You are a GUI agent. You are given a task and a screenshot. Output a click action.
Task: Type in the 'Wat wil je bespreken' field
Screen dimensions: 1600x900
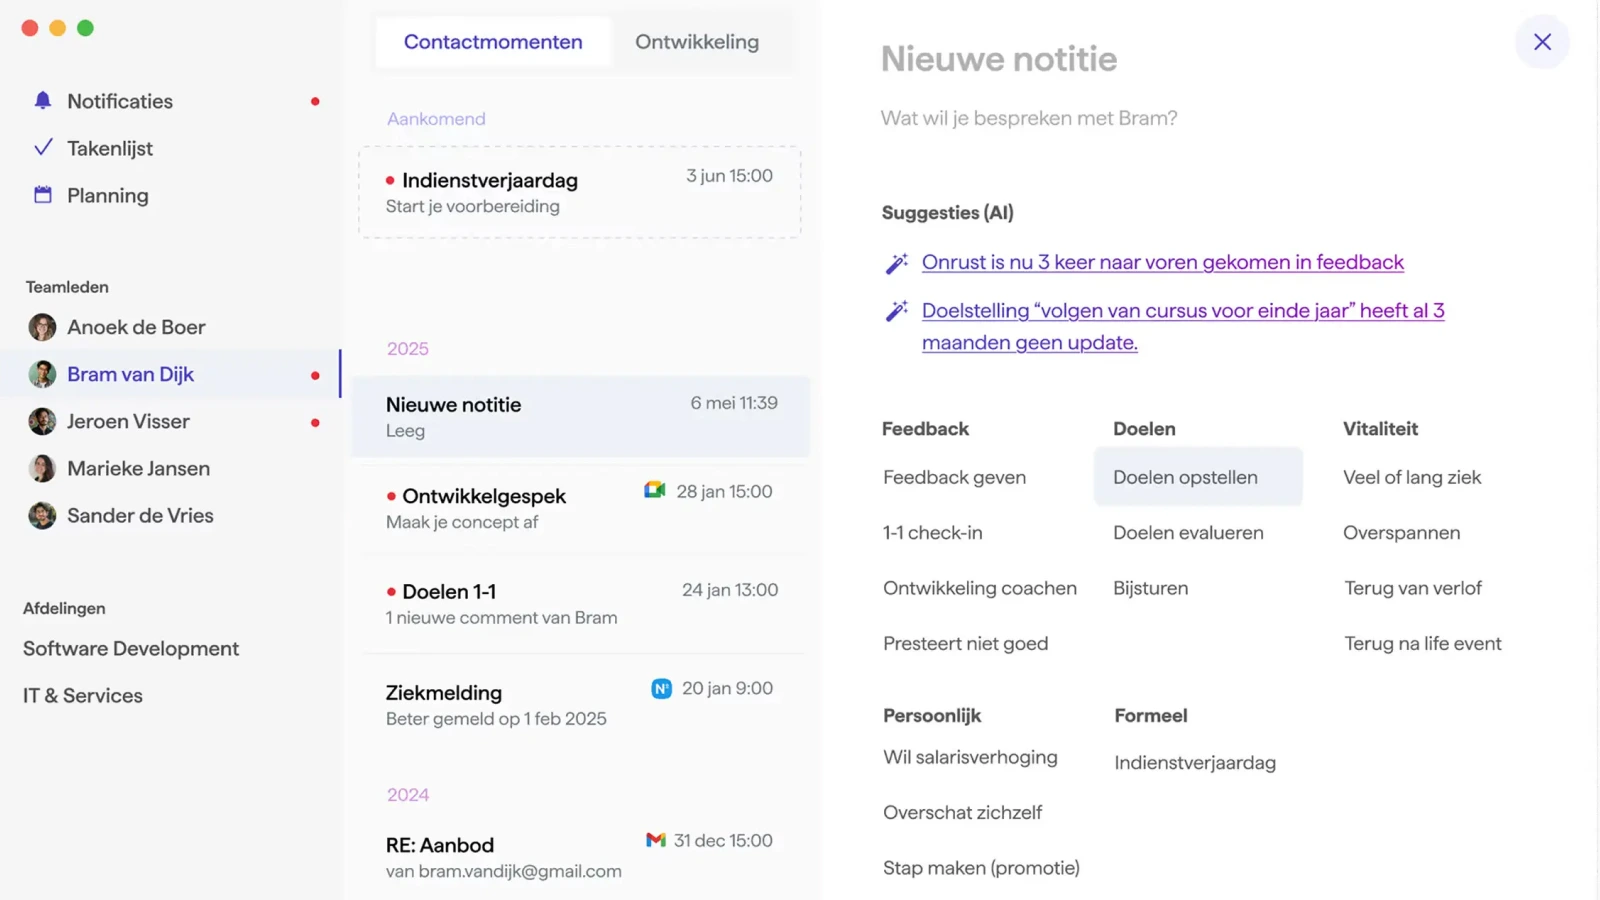tap(1028, 118)
